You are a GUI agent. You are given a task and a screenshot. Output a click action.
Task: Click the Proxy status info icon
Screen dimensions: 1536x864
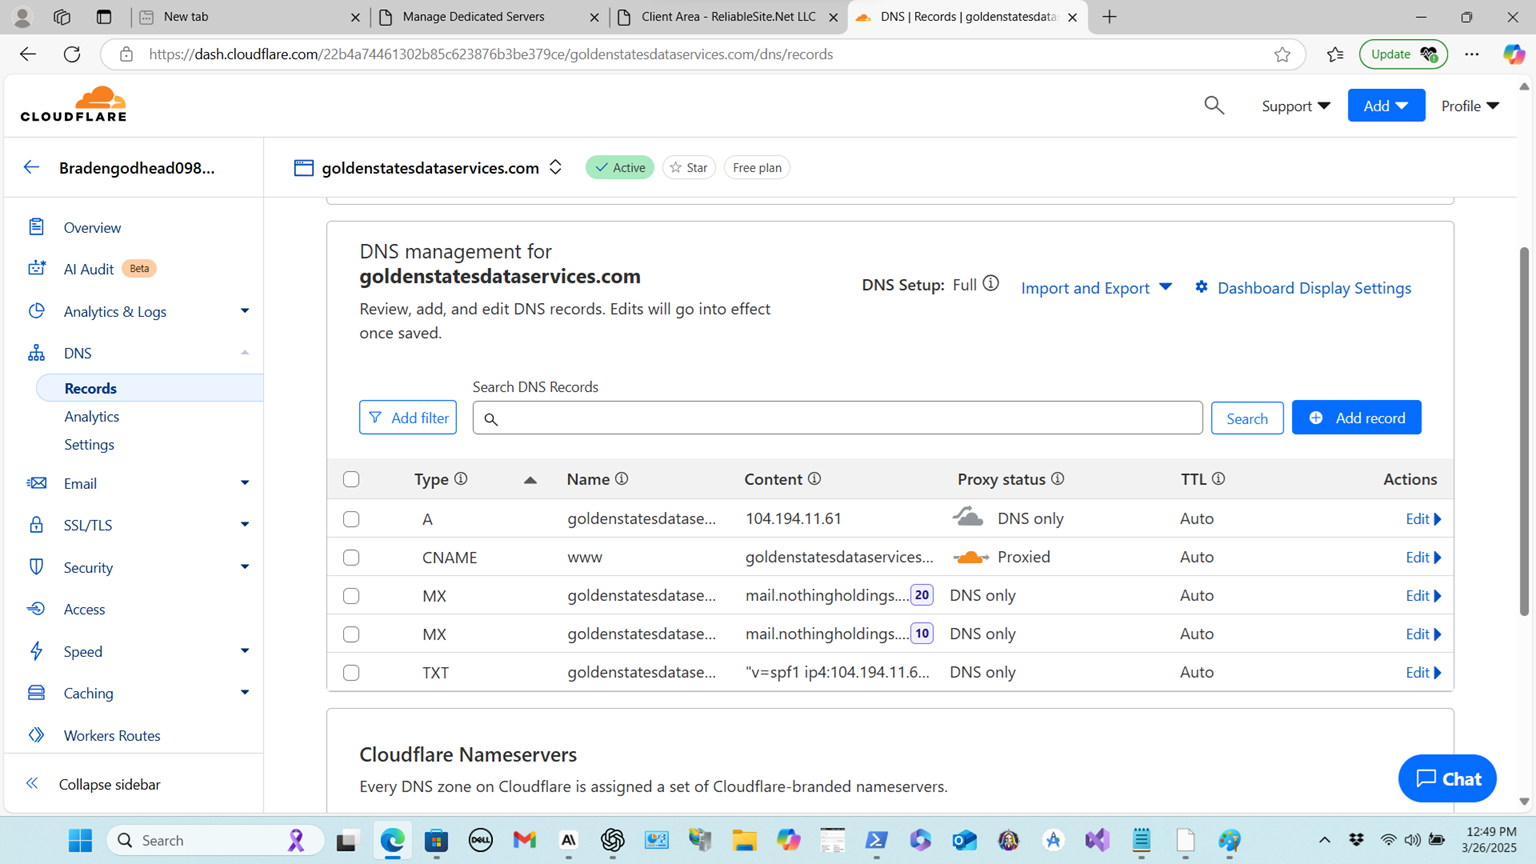[1058, 479]
